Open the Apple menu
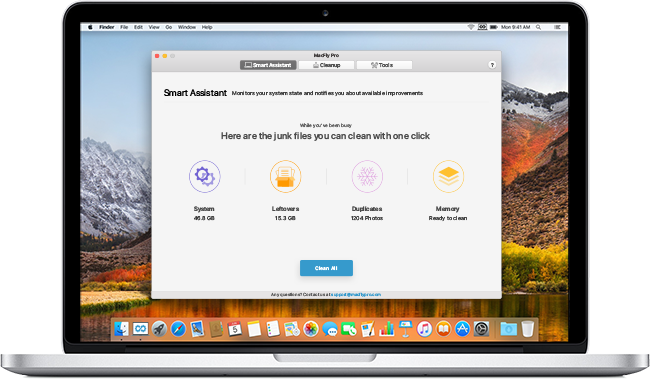650x380 pixels. tap(90, 27)
